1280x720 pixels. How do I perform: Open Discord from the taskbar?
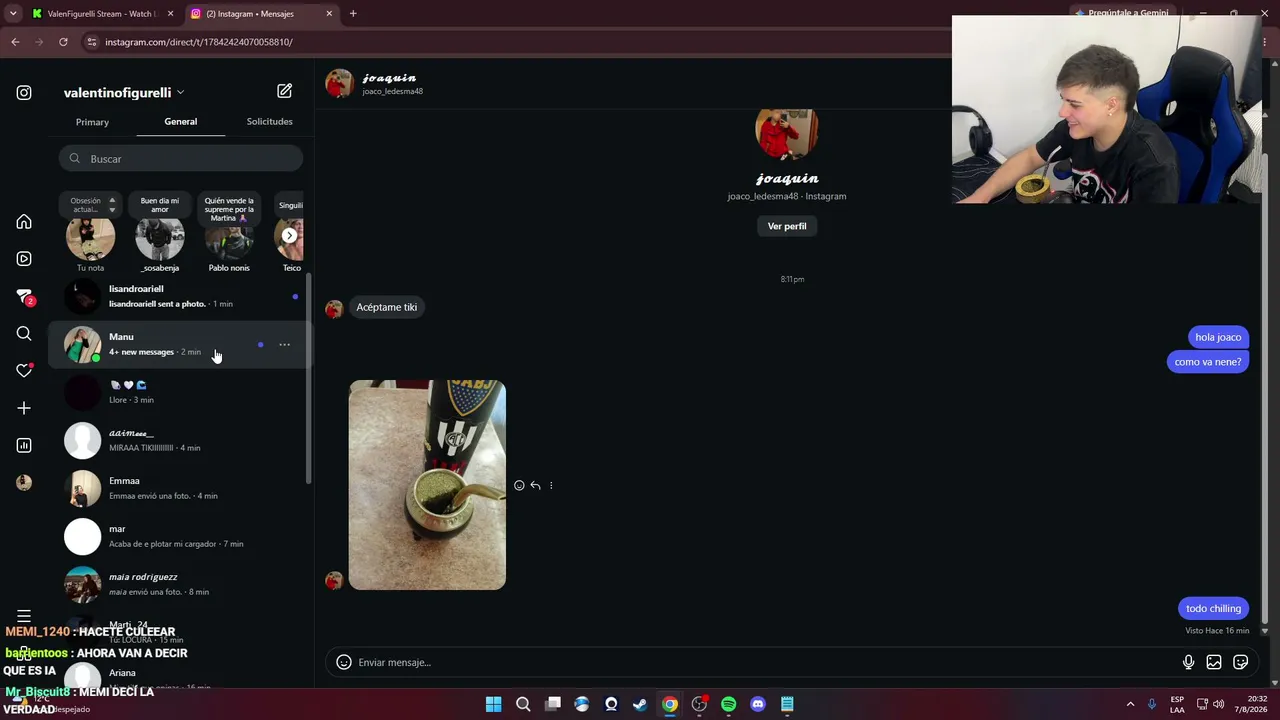click(x=758, y=704)
